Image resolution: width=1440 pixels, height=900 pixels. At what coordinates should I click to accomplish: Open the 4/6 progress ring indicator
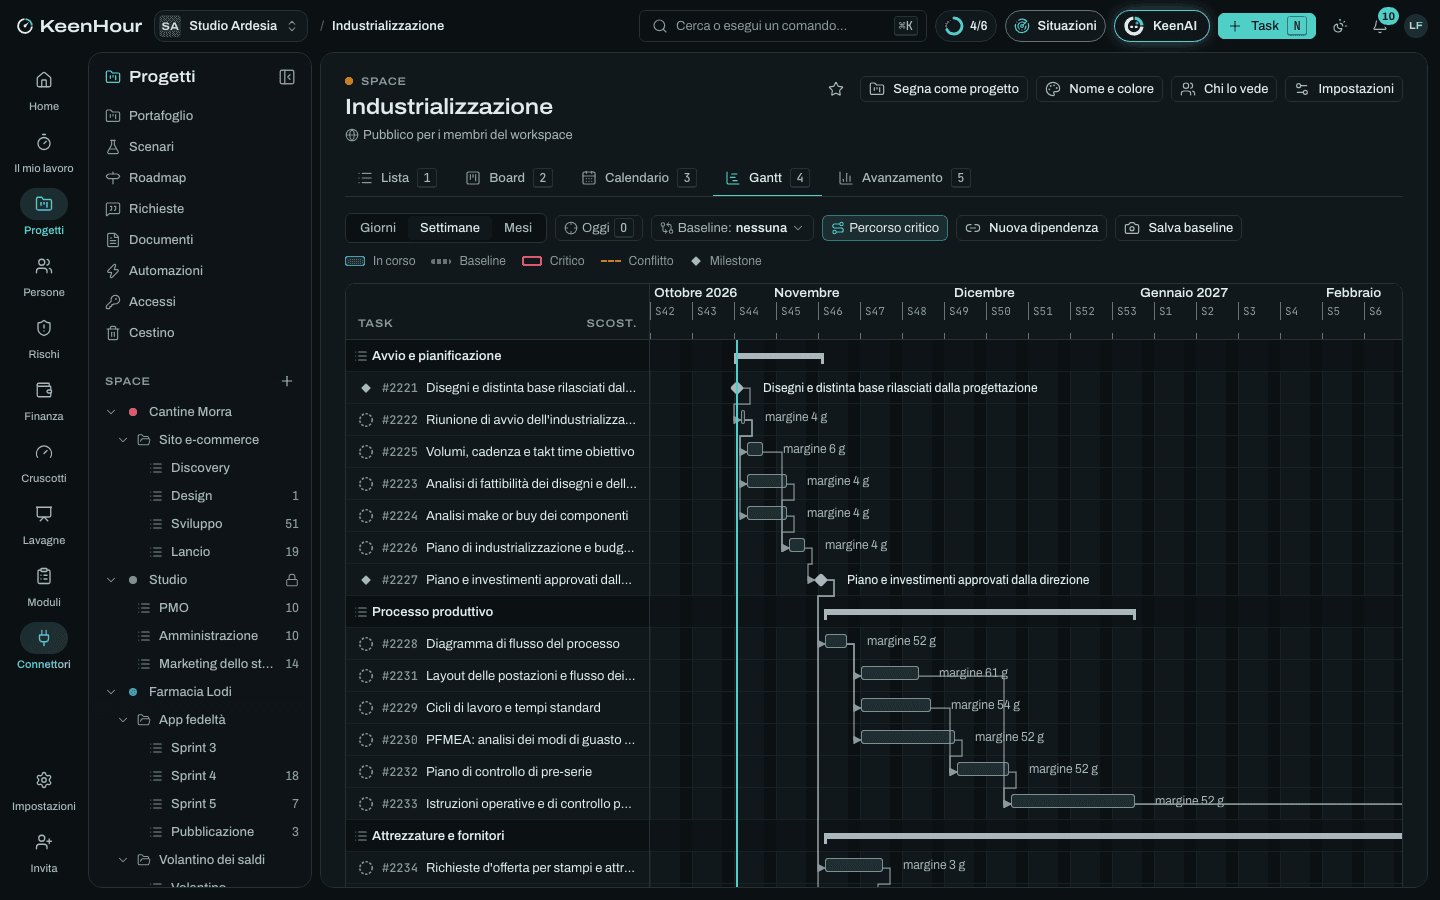(966, 26)
